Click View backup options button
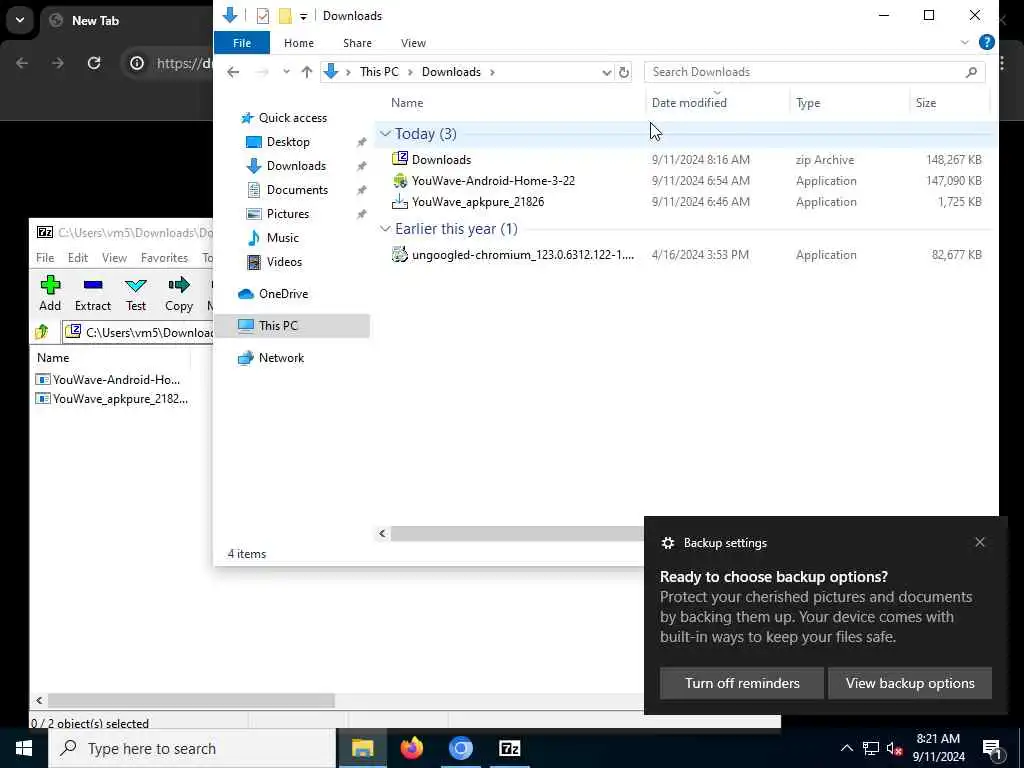 [x=910, y=683]
